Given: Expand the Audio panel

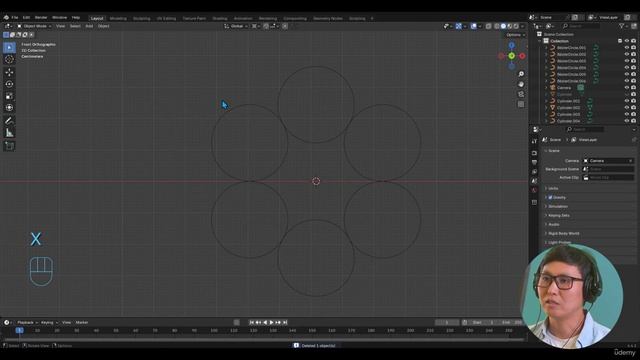Looking at the screenshot, I should tap(553, 224).
